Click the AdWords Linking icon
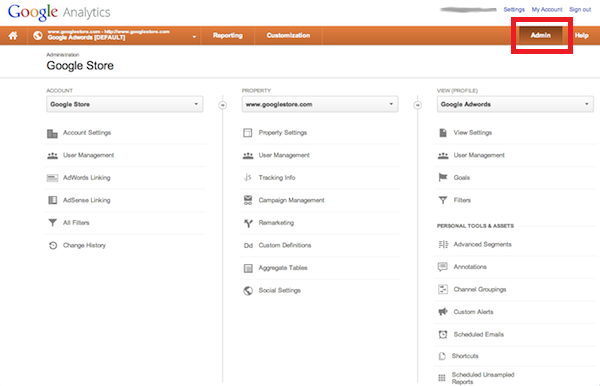Screen dimensions: 600x386 coord(52,178)
